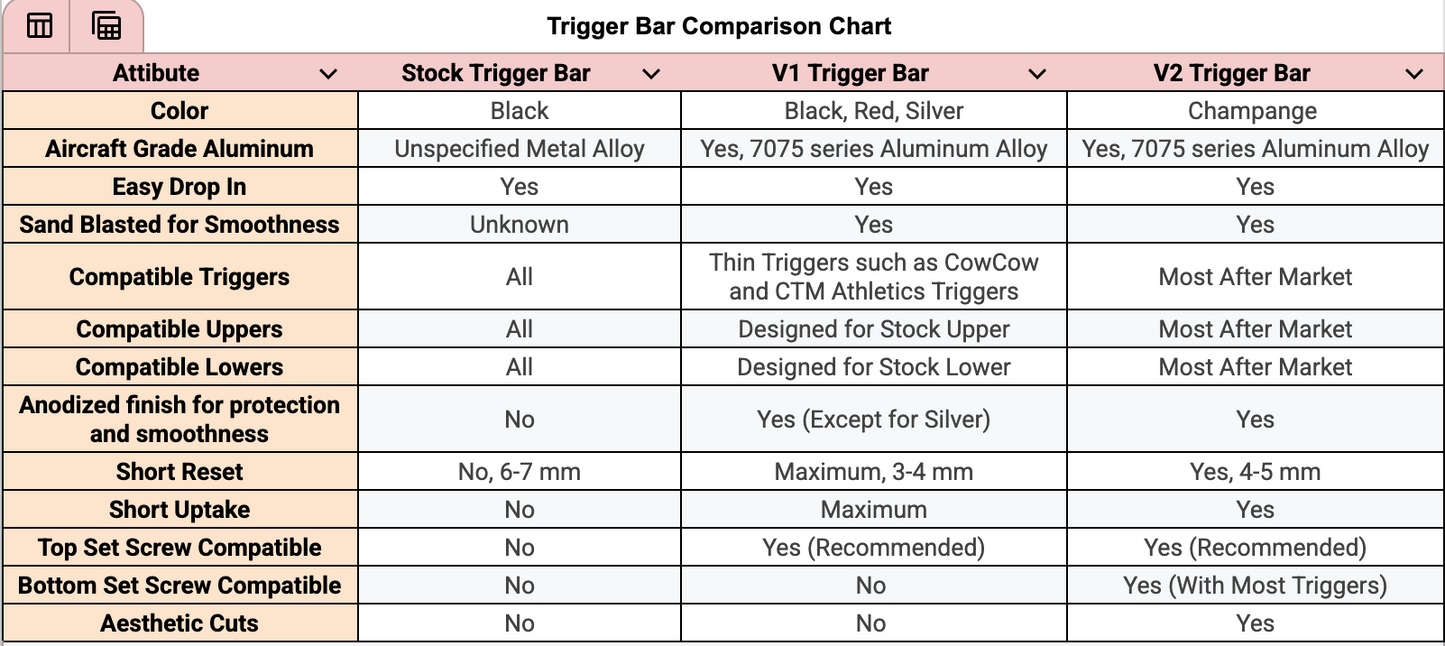Click the table layout view icon
The image size is (1445, 646).
pos(37,26)
